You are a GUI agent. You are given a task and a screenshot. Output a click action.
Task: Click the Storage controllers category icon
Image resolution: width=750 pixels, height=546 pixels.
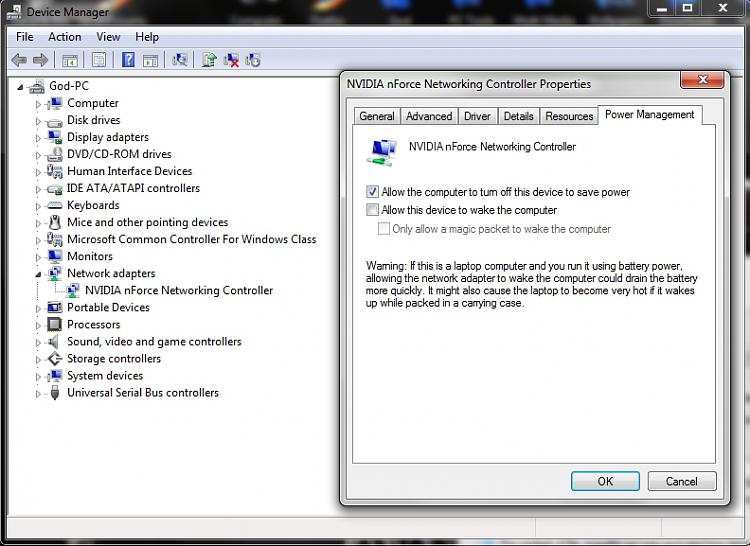click(55, 359)
